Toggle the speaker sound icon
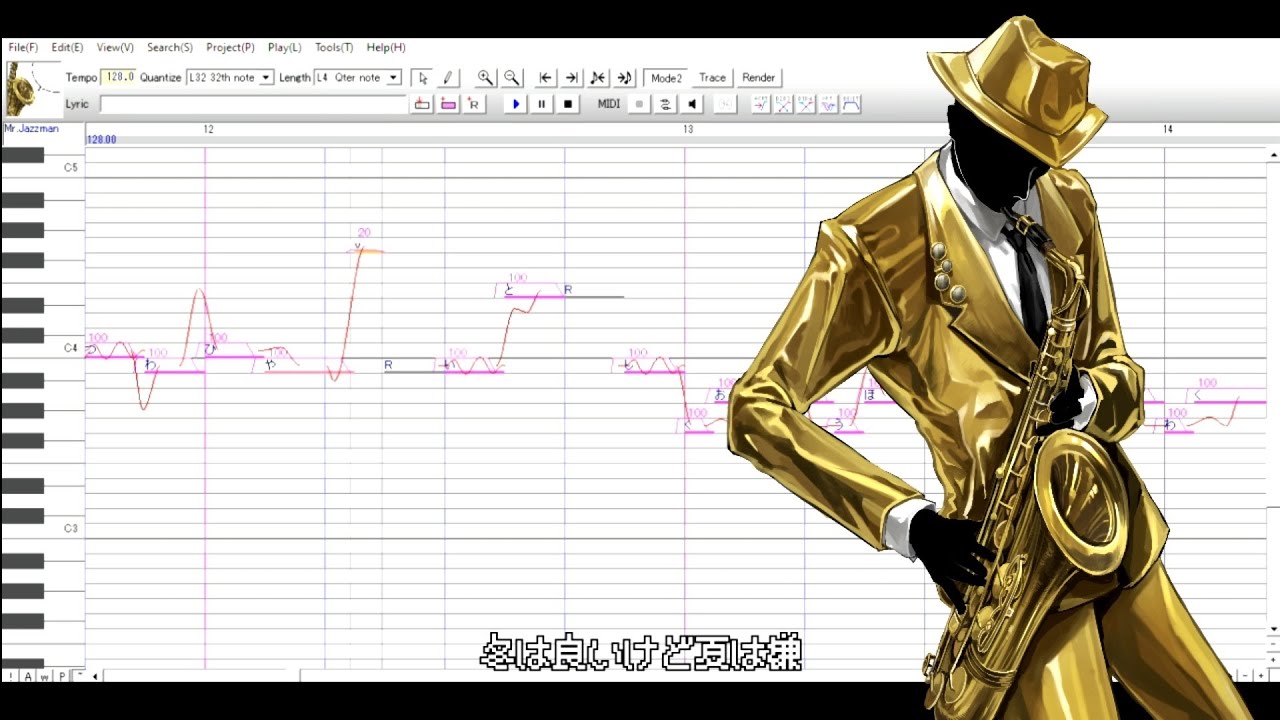Image resolution: width=1280 pixels, height=720 pixels. (692, 104)
